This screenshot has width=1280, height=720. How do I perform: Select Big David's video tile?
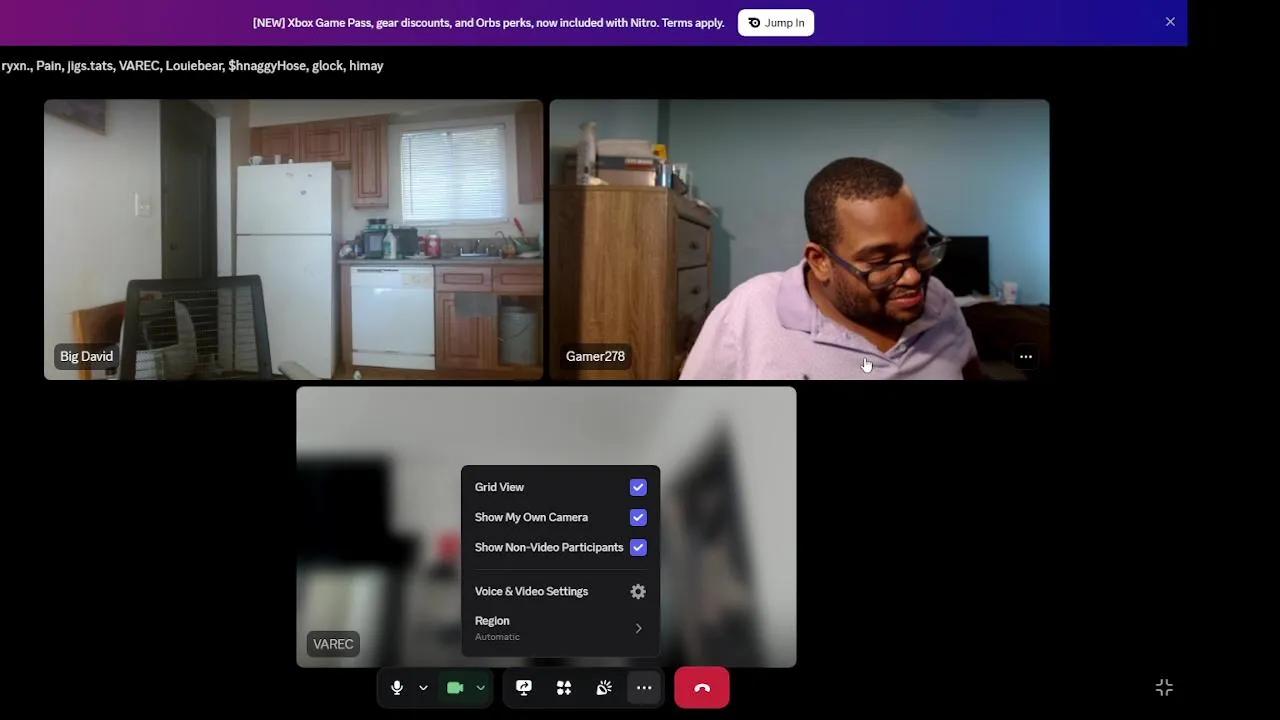pyautogui.click(x=294, y=240)
